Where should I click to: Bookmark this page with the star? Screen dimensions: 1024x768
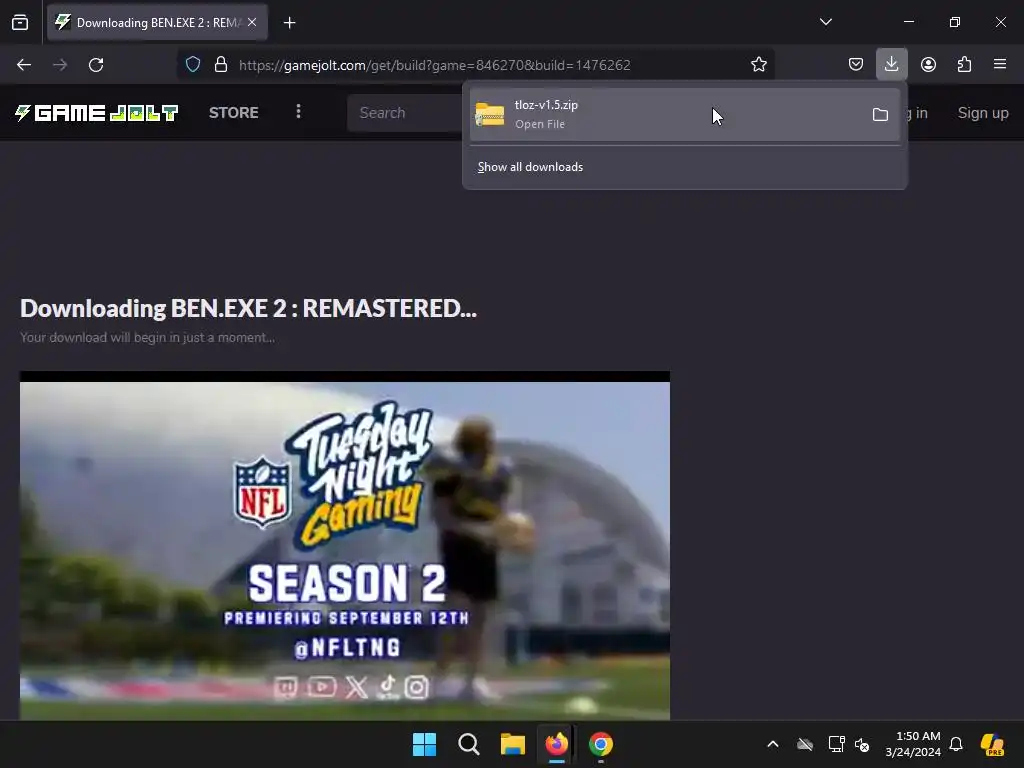click(x=758, y=65)
